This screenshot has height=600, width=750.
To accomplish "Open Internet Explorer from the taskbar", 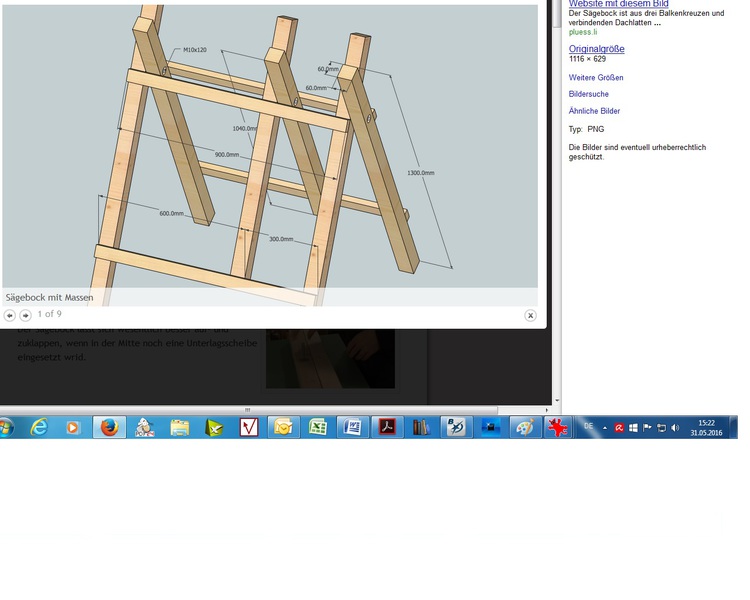I will pos(39,427).
